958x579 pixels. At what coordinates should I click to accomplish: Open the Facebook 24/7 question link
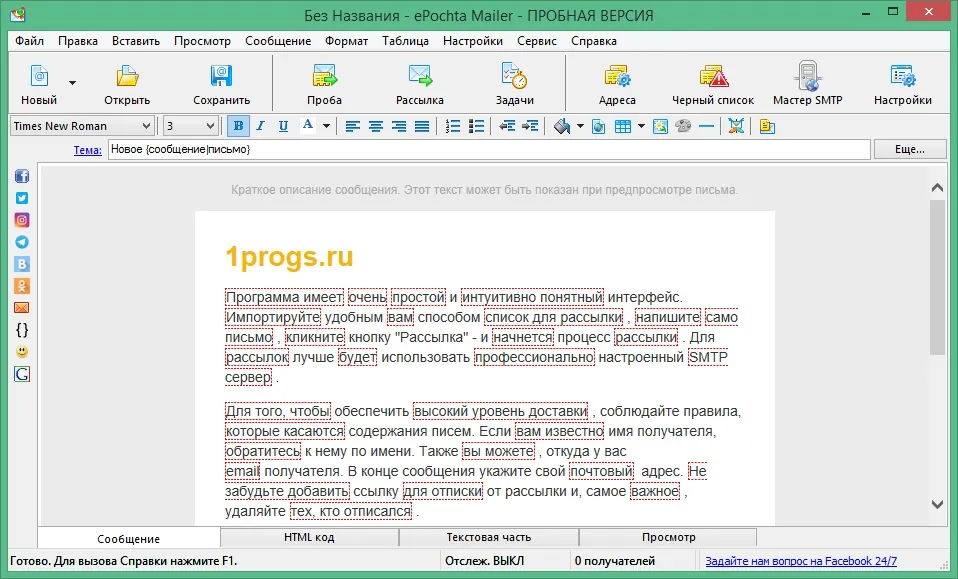pos(801,561)
